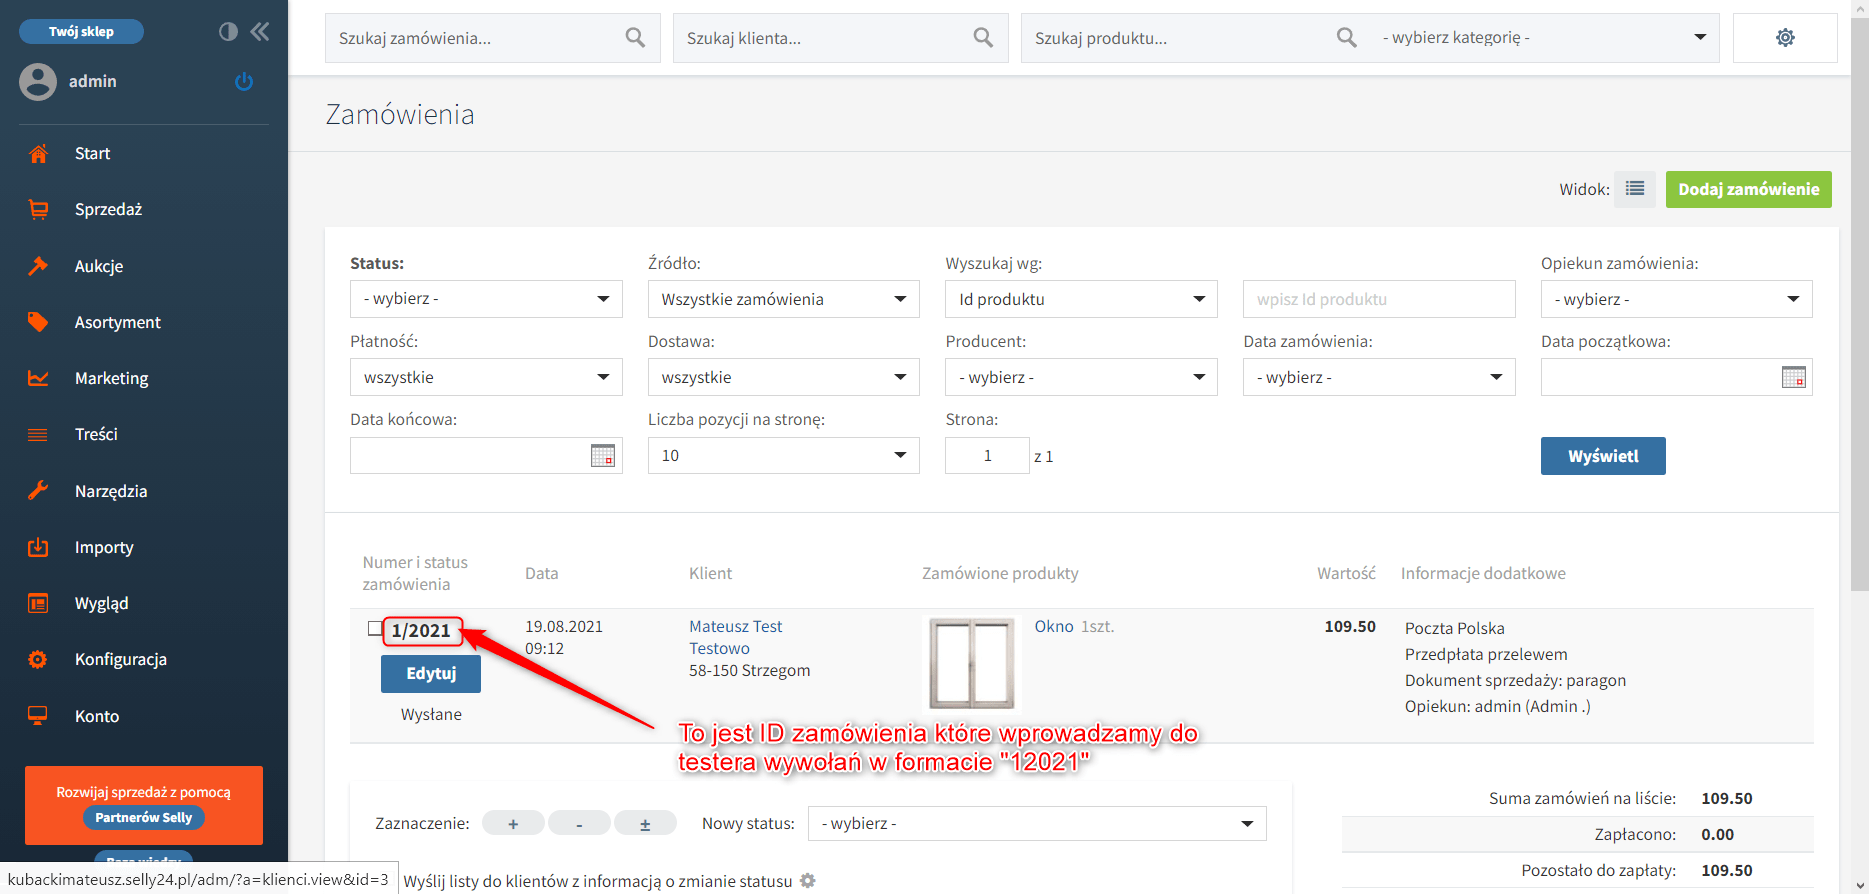Click the gear icon next to status email text

coord(808,881)
